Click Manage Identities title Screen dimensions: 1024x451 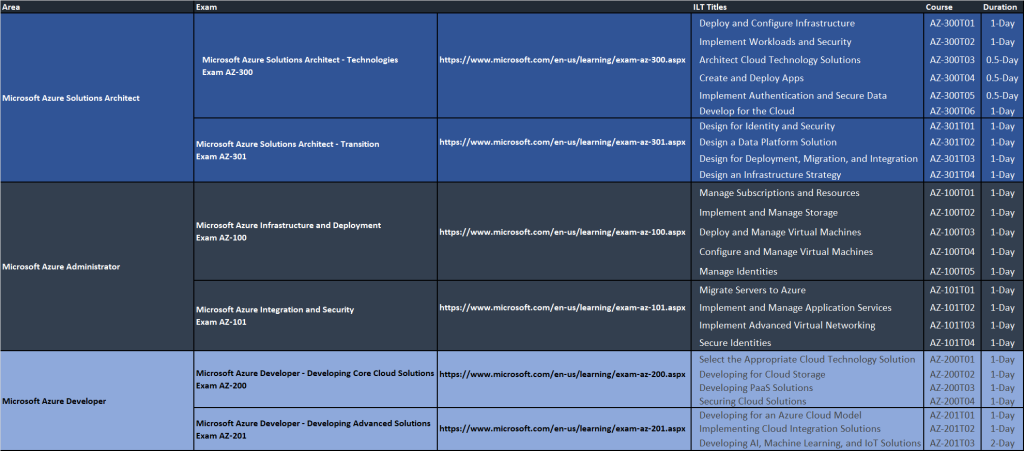(738, 271)
